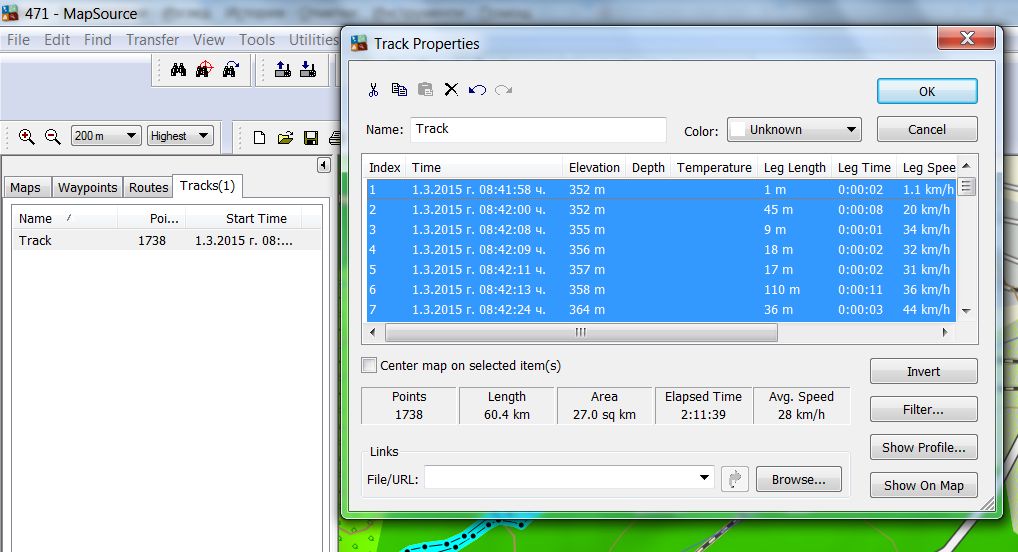Click the Save floppy disk icon

pyautogui.click(x=311, y=137)
